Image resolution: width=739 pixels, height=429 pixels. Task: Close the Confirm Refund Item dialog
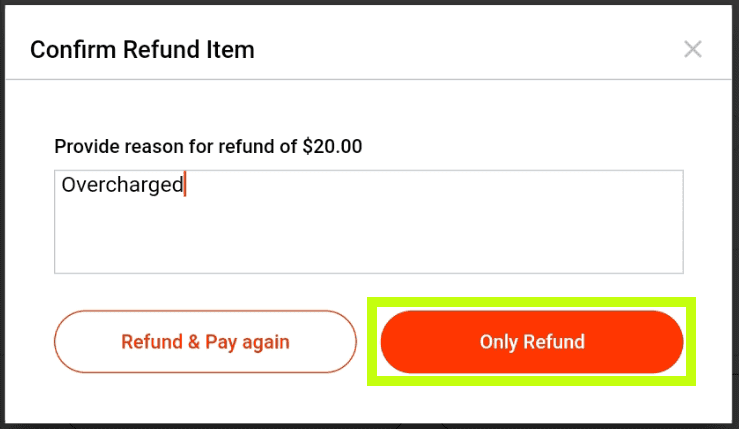click(x=692, y=49)
